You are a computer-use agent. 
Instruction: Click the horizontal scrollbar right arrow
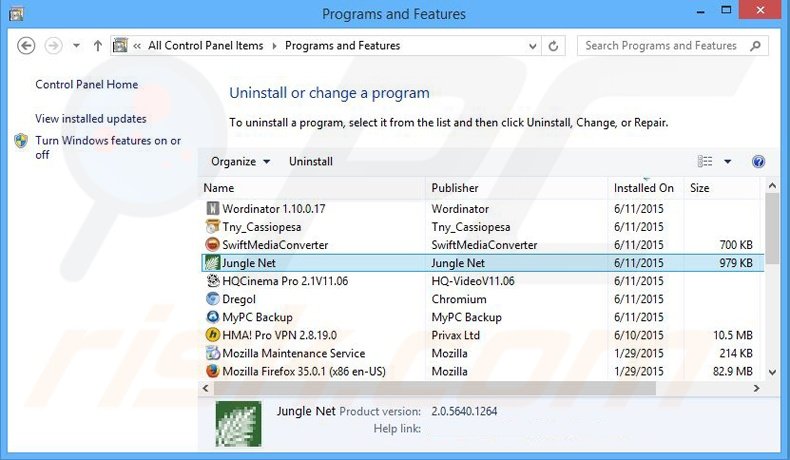coord(756,388)
